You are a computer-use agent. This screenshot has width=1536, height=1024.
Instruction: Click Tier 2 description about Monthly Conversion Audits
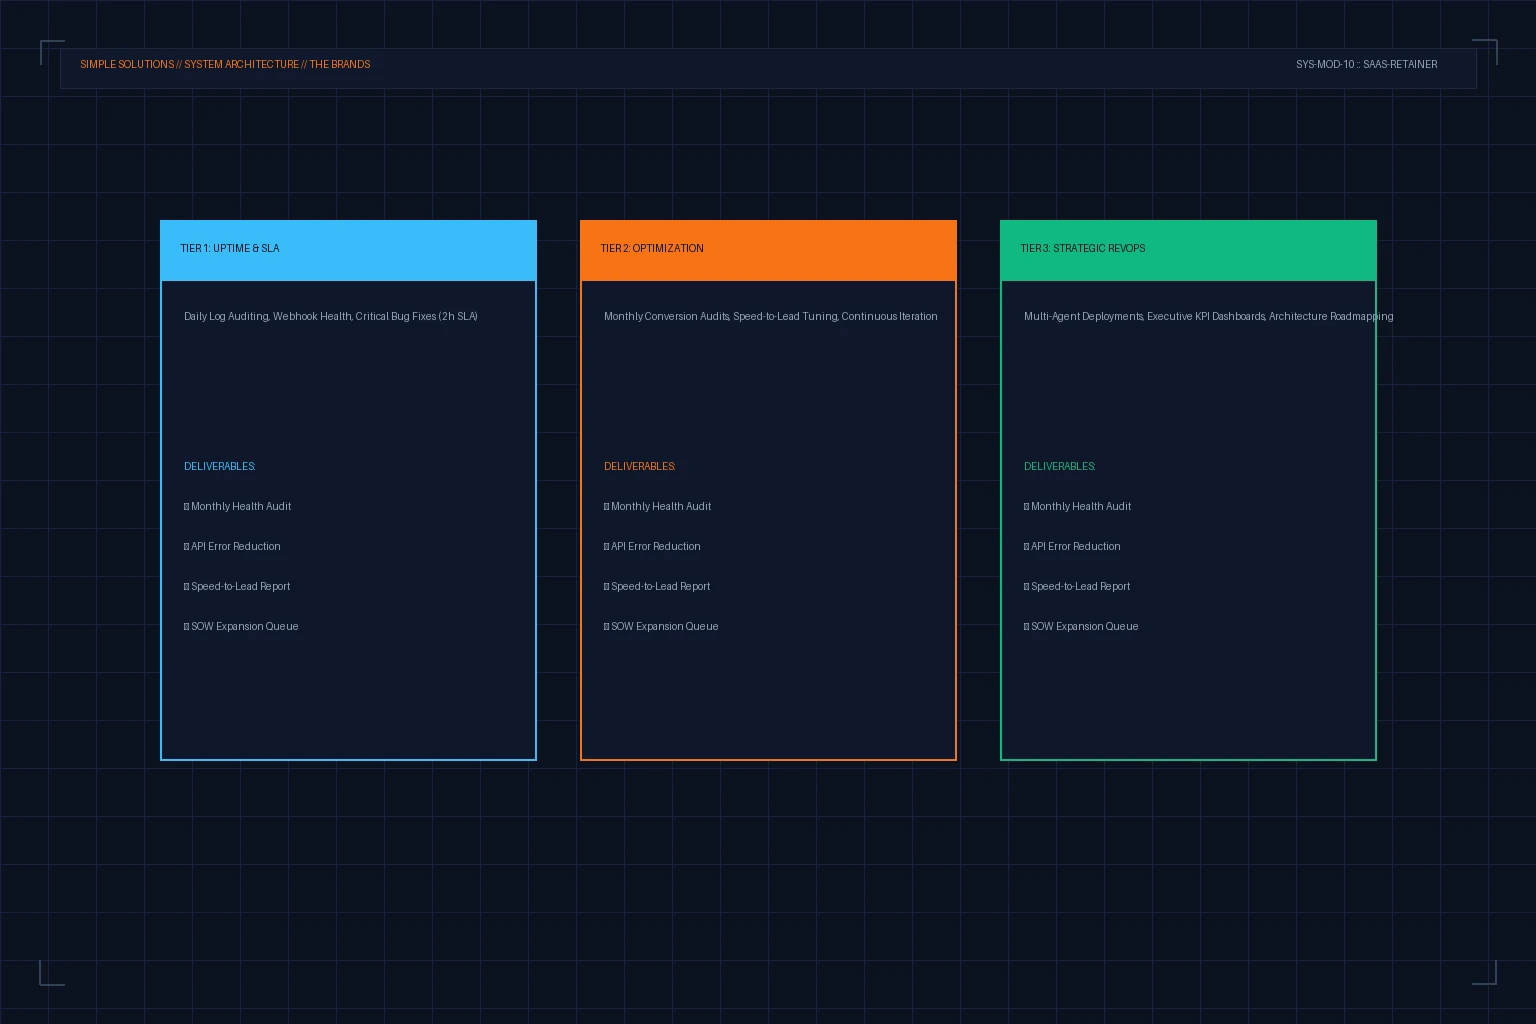(771, 316)
